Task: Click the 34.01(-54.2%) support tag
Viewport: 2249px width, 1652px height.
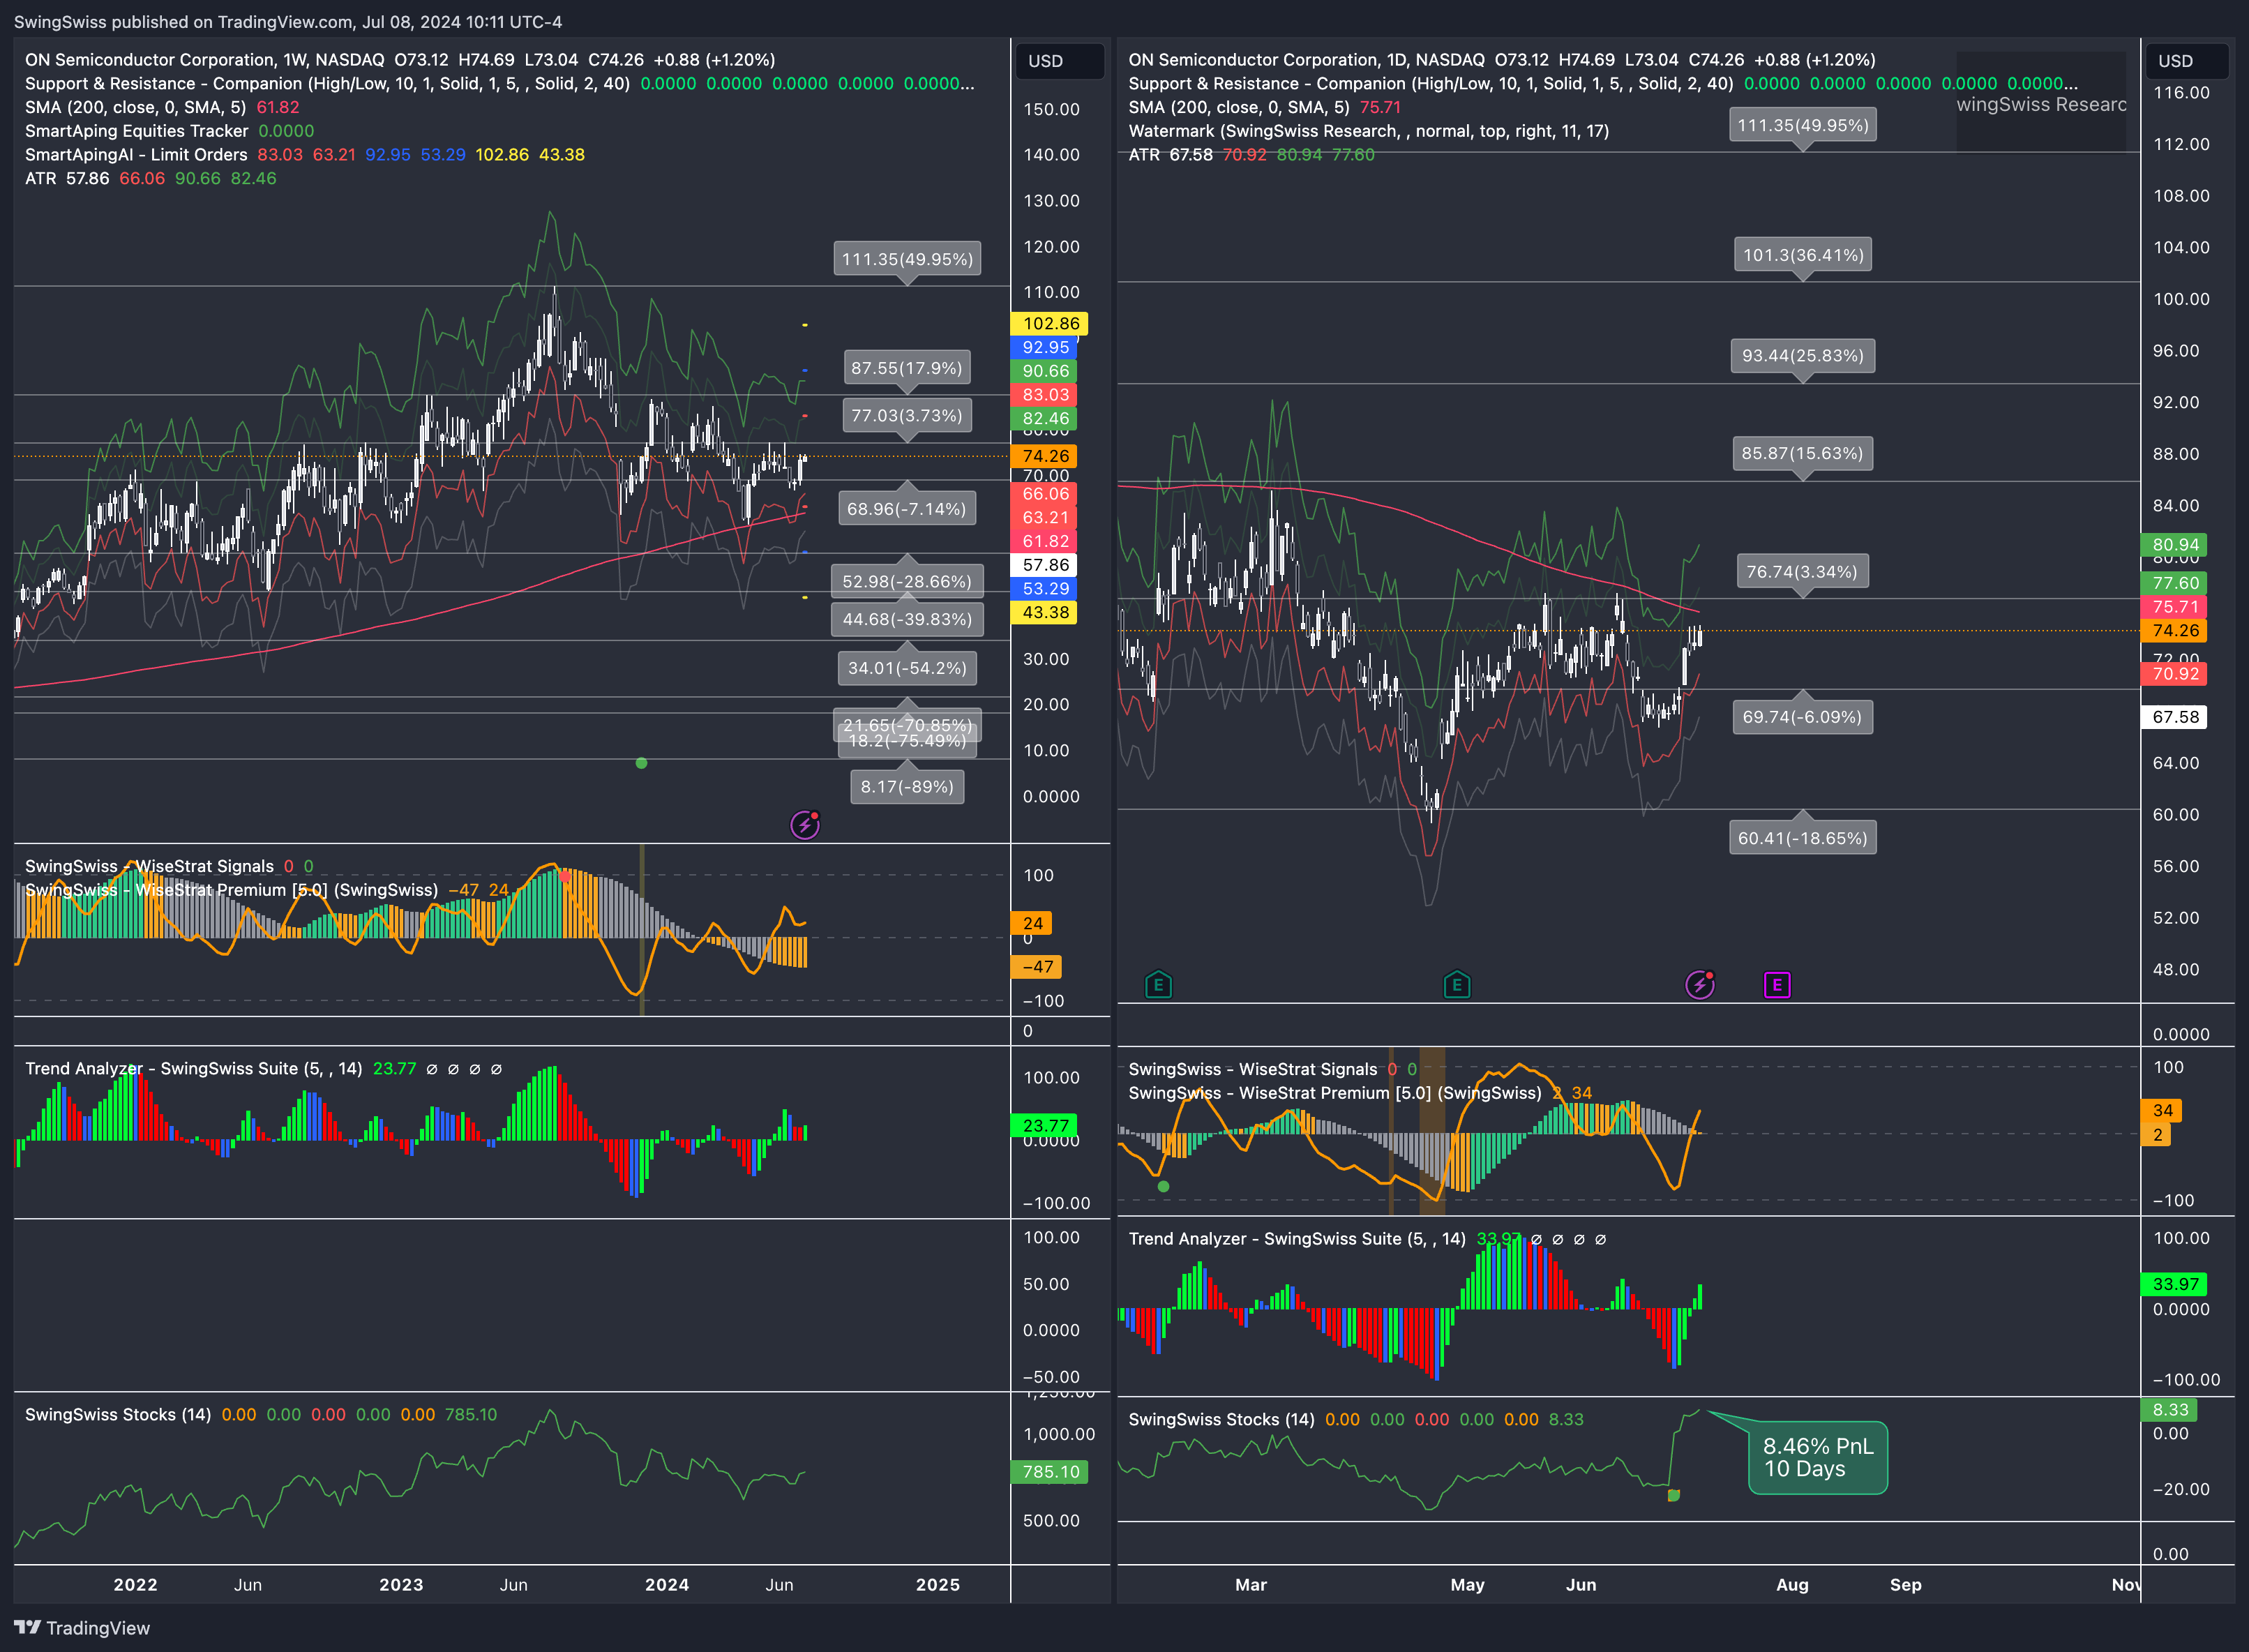Action: pyautogui.click(x=907, y=668)
